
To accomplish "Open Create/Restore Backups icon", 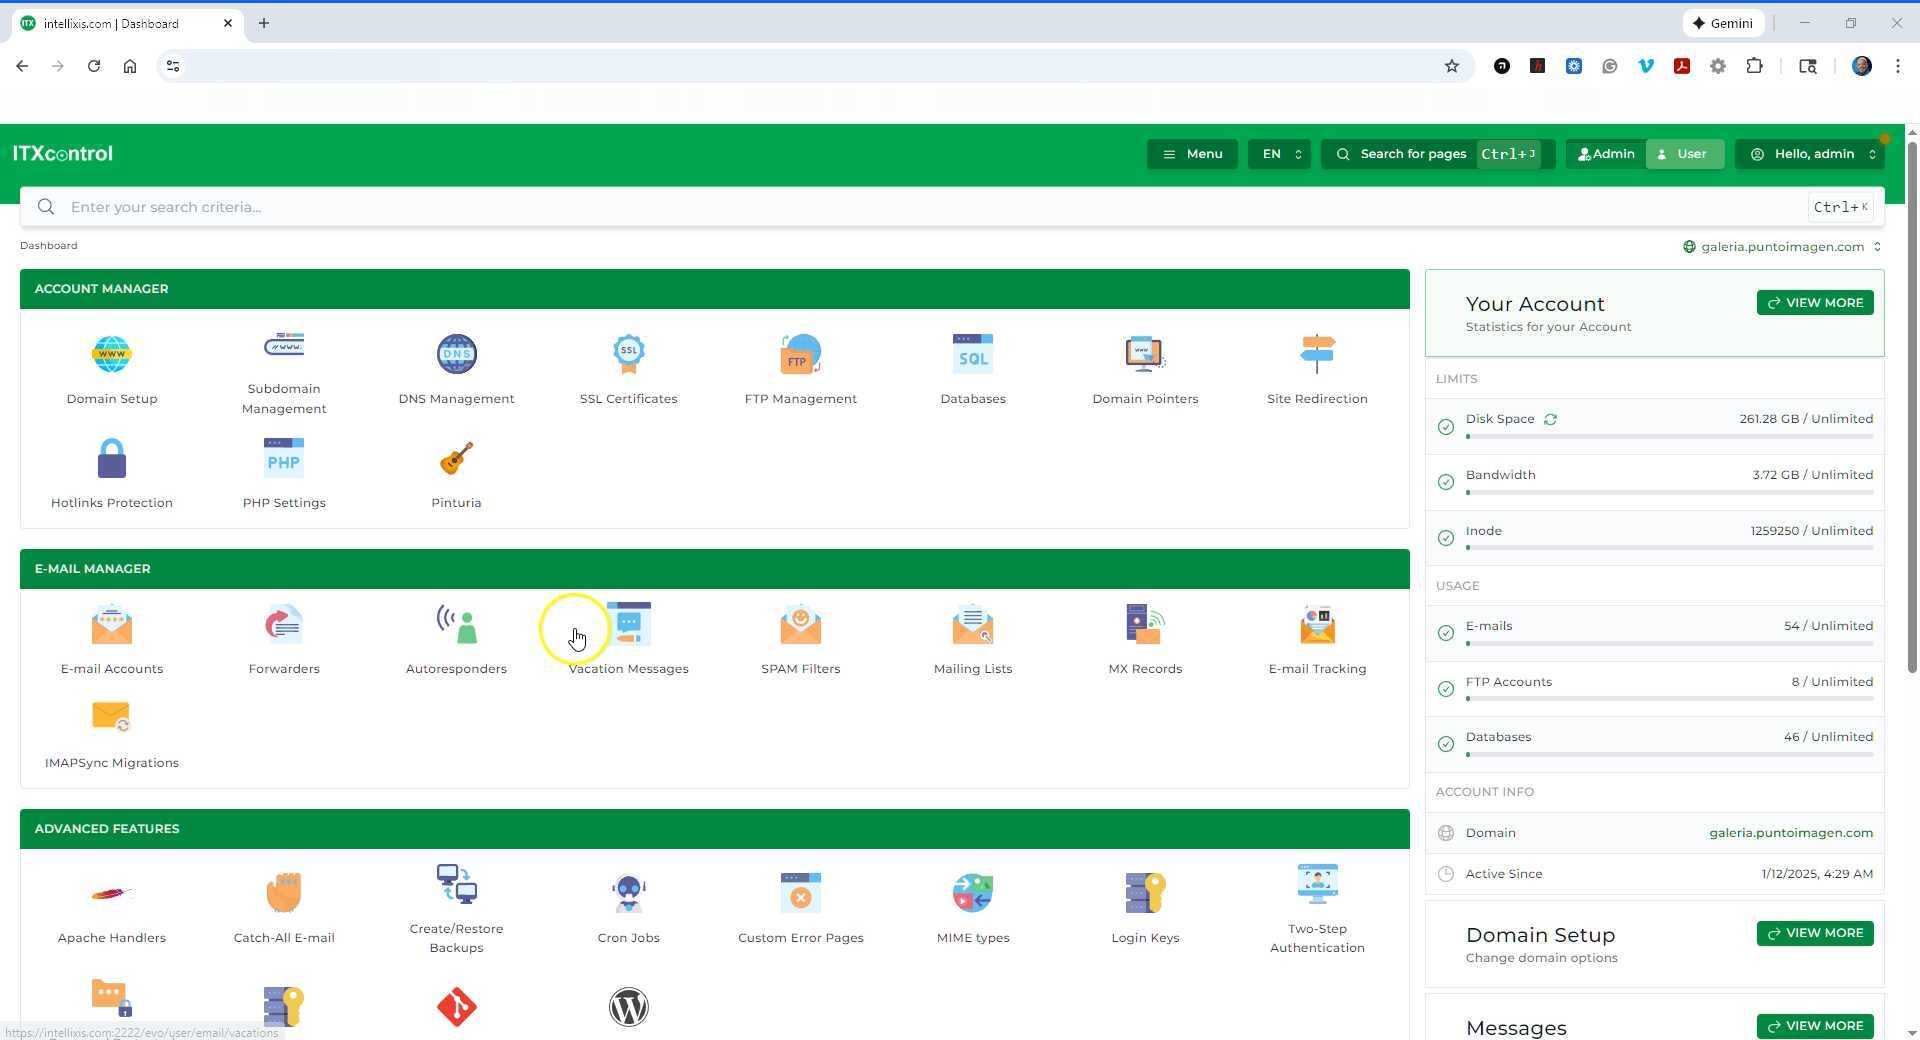I will [x=456, y=884].
